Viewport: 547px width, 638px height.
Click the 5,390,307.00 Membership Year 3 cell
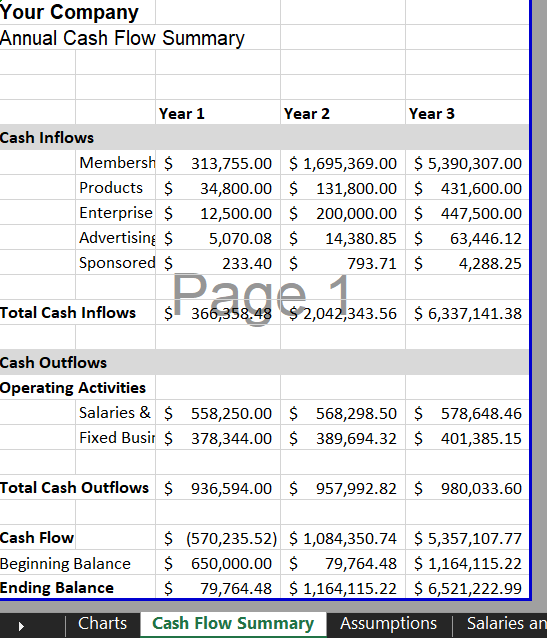(467, 163)
